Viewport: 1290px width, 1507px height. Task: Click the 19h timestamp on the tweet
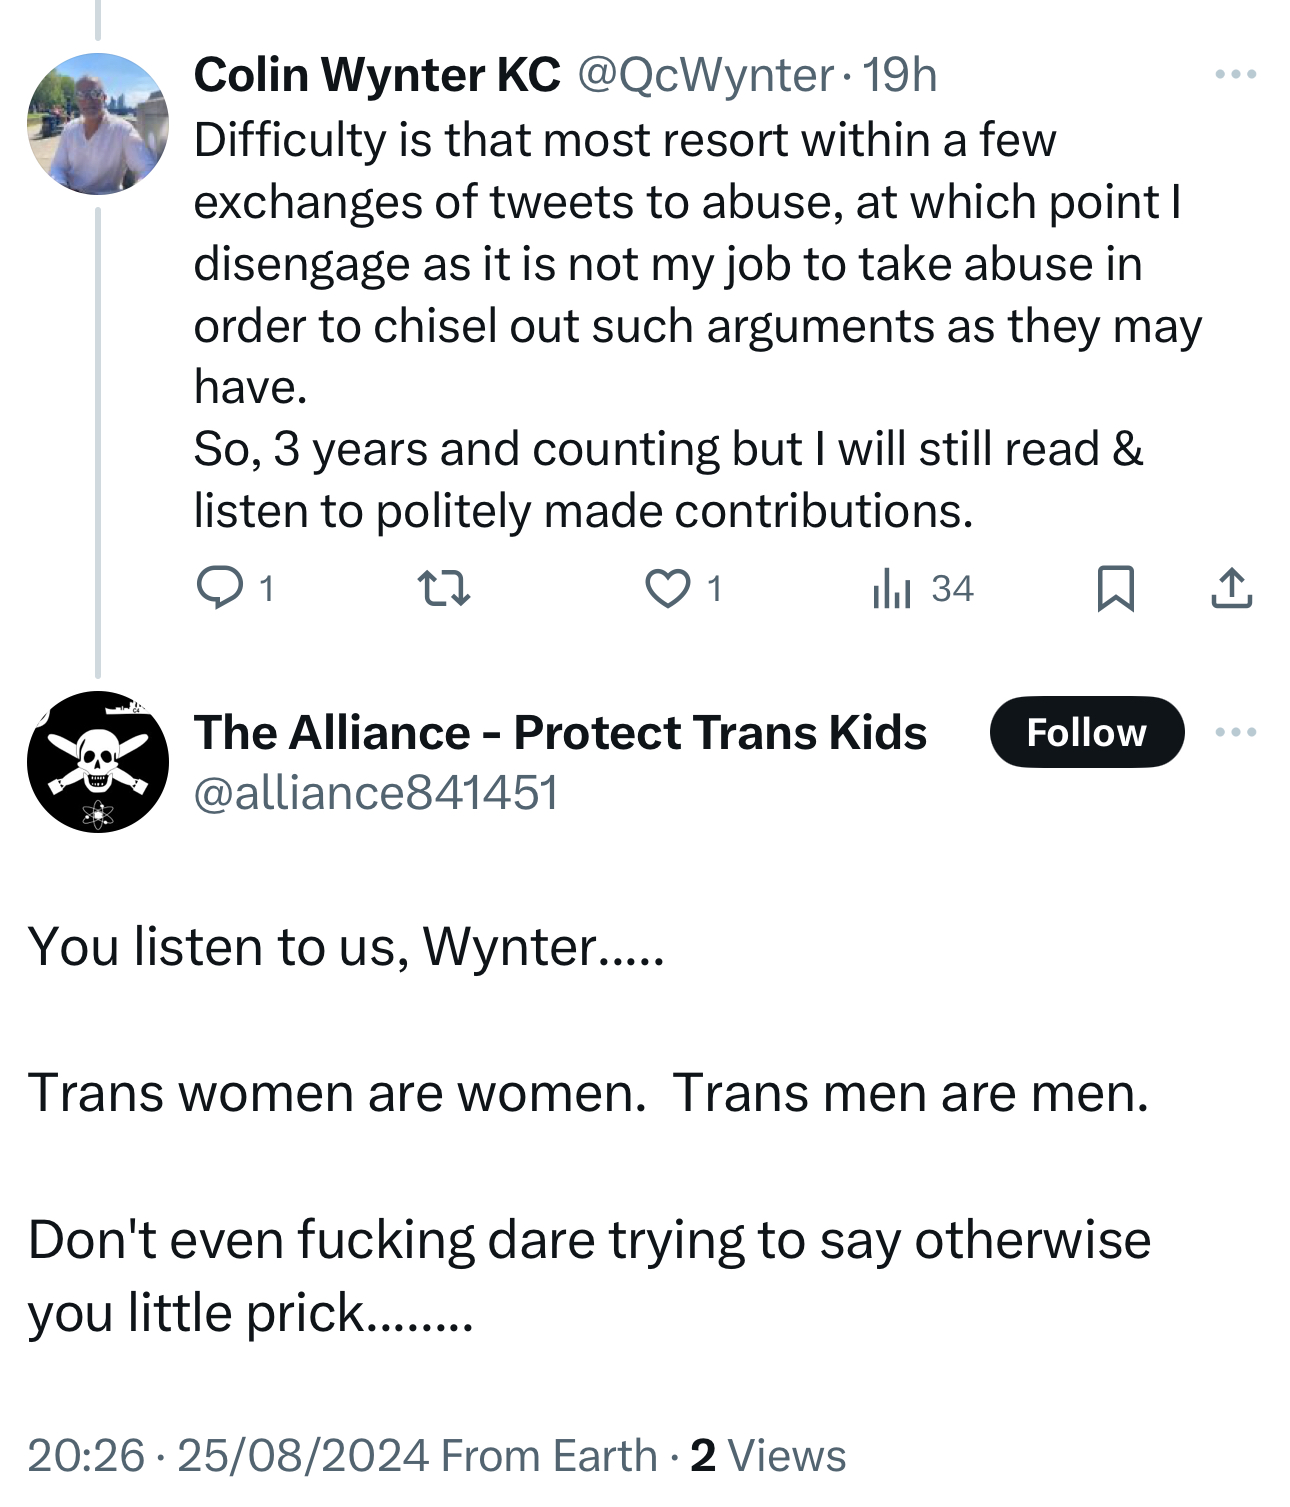pos(900,75)
